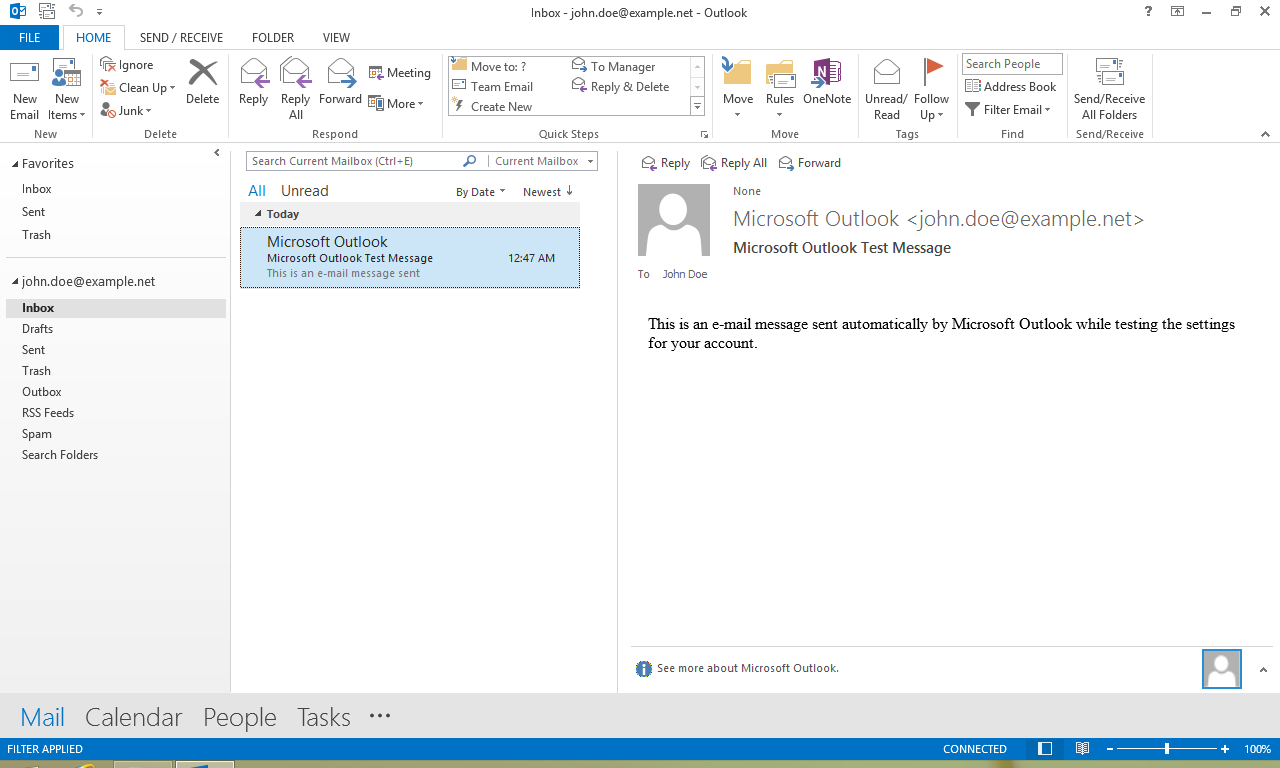Open the Spam folder
Viewport: 1280px width, 768px height.
point(37,434)
